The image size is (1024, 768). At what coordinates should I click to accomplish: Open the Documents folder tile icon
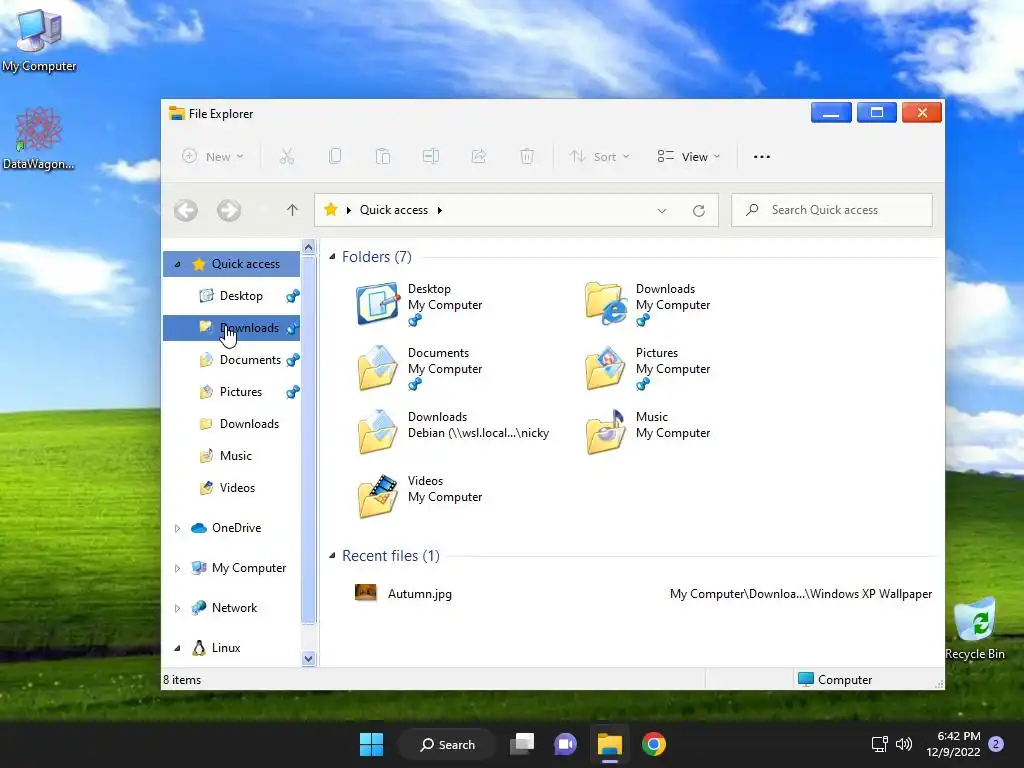pyautogui.click(x=377, y=368)
